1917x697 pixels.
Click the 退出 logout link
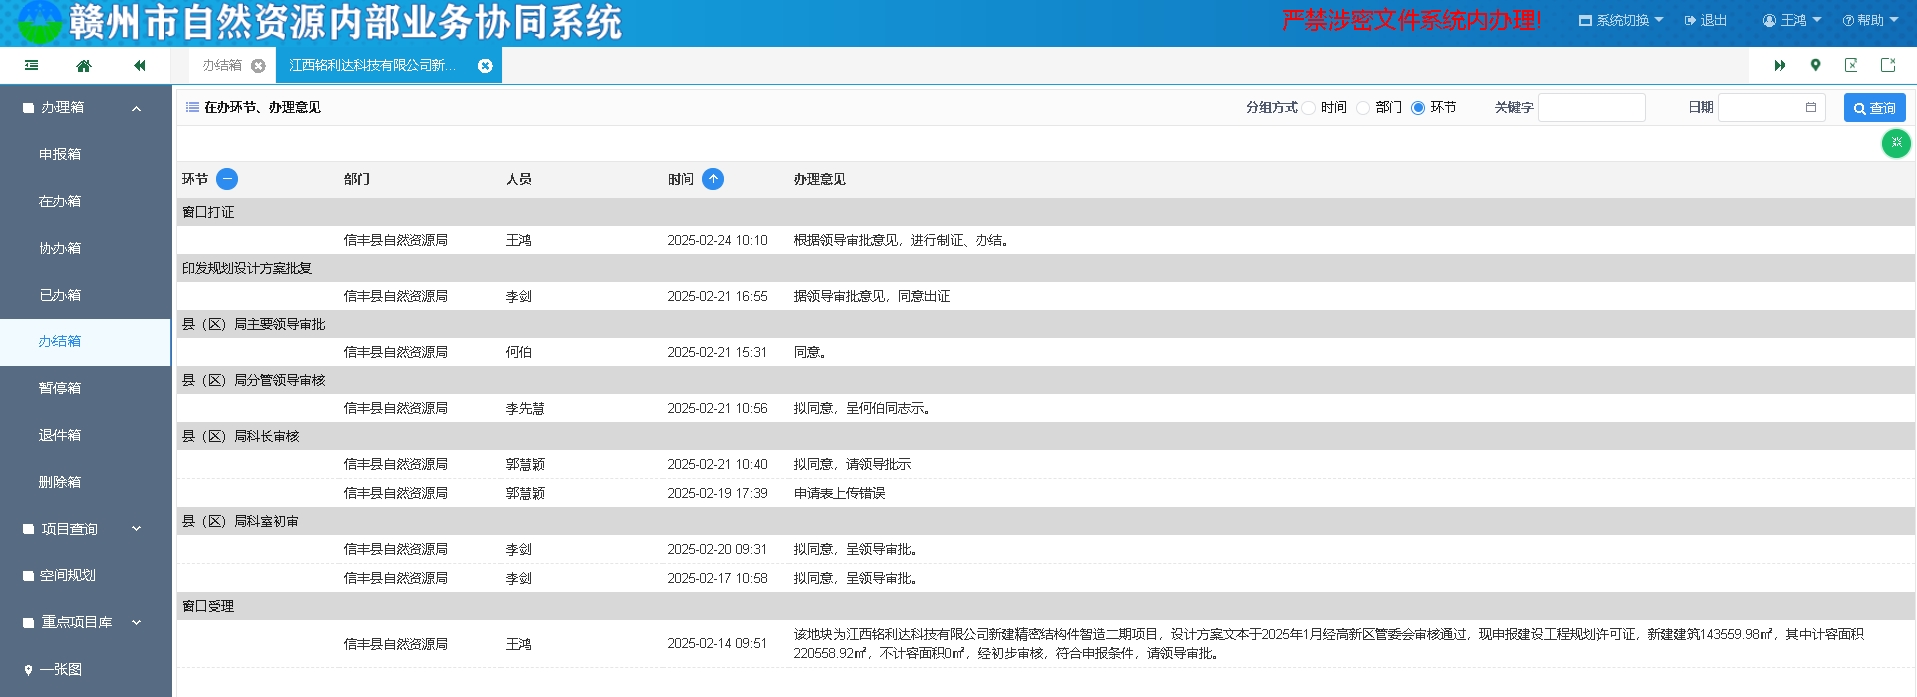click(x=1706, y=20)
